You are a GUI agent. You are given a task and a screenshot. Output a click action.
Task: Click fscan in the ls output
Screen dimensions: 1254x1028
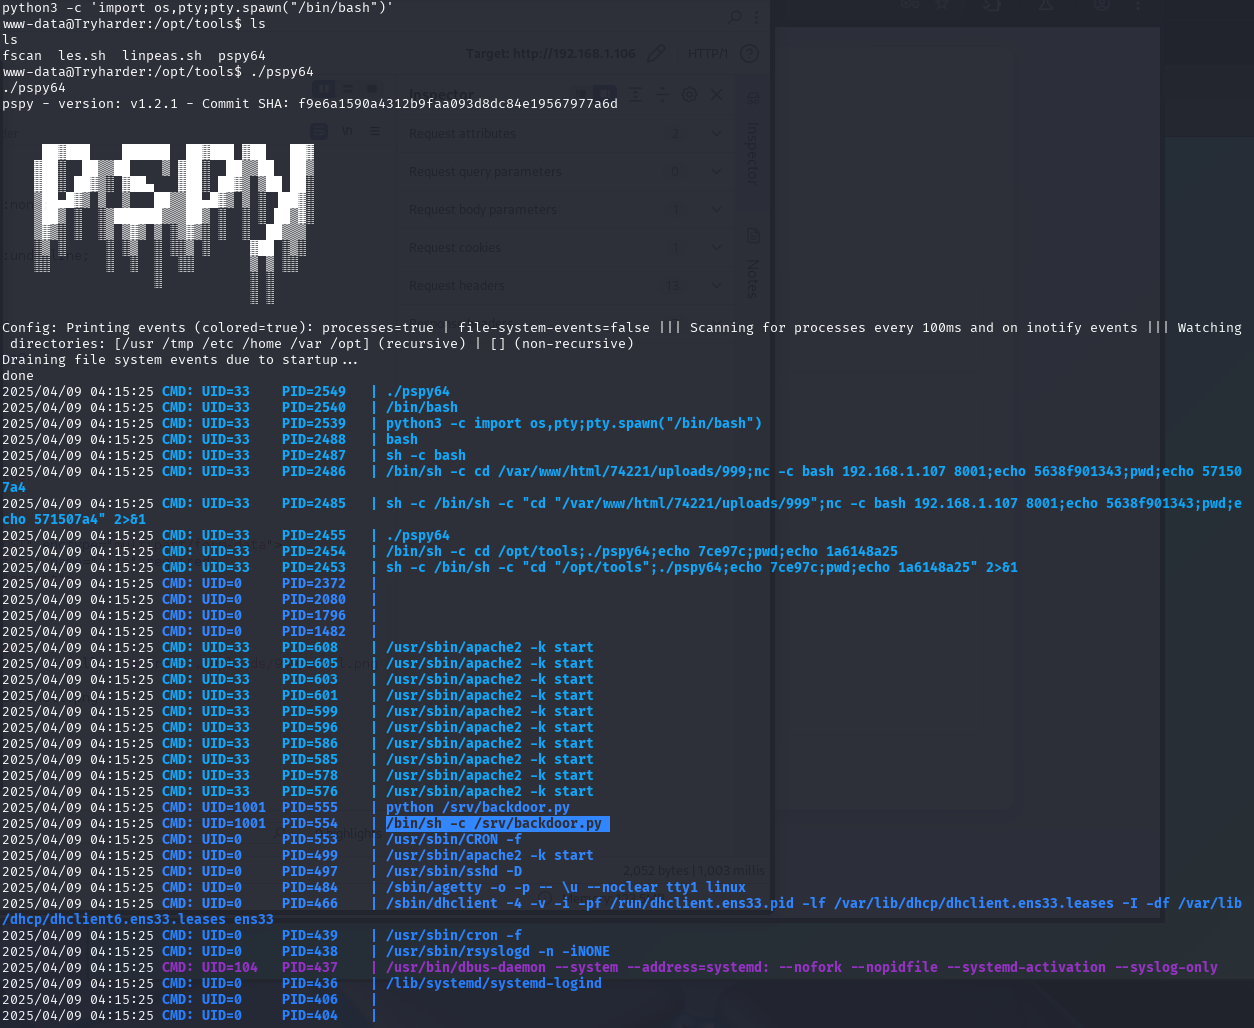click(x=22, y=55)
